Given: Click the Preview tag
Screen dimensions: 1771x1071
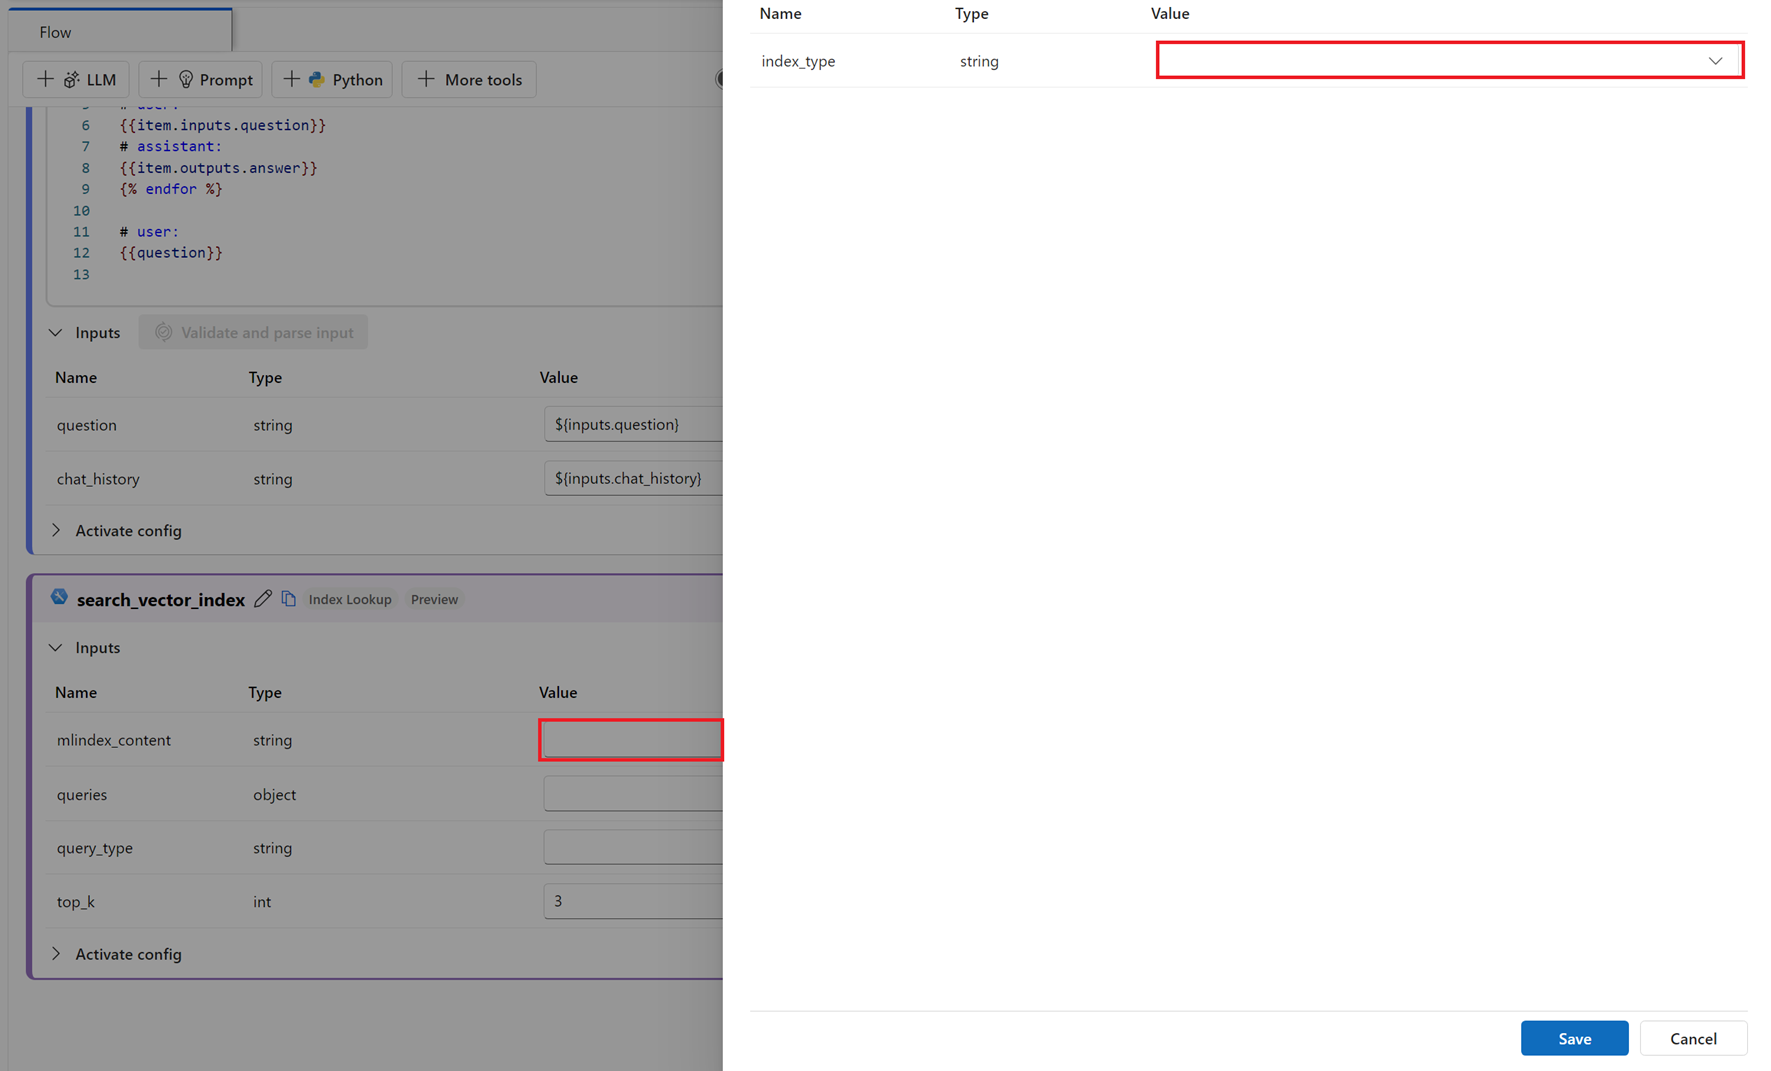Looking at the screenshot, I should pyautogui.click(x=434, y=599).
